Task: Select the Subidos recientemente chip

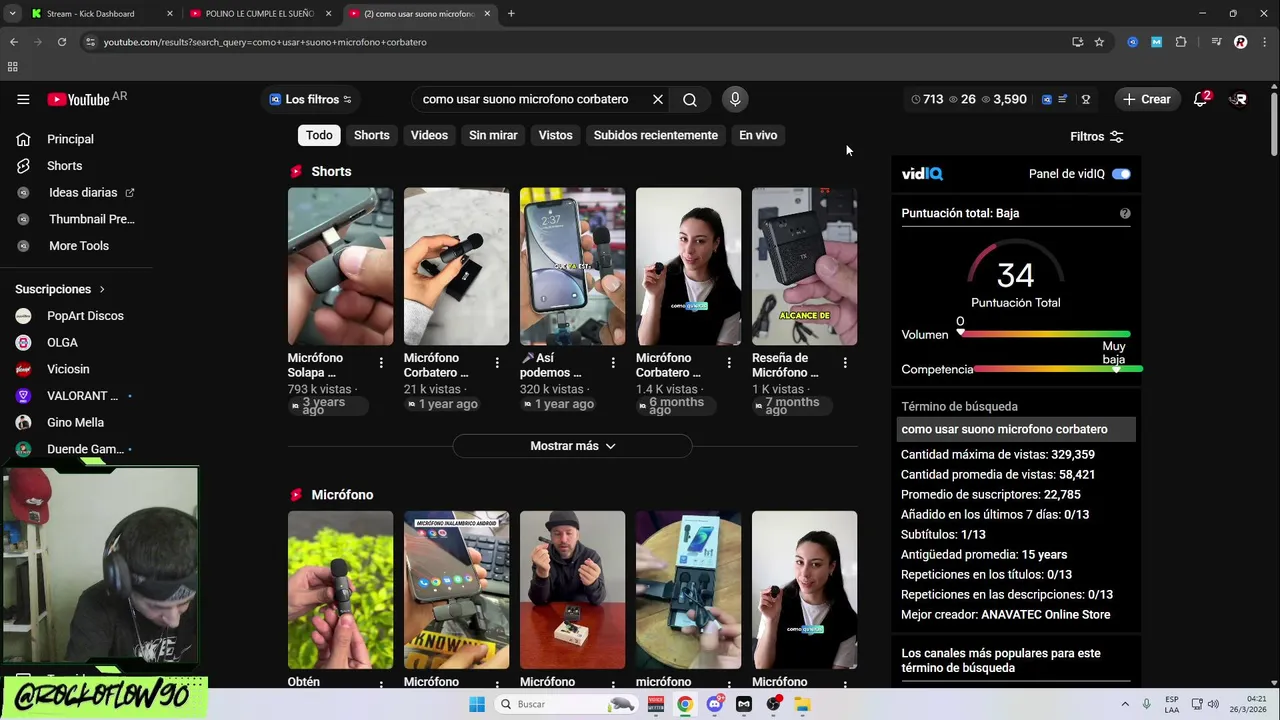Action: tap(655, 135)
